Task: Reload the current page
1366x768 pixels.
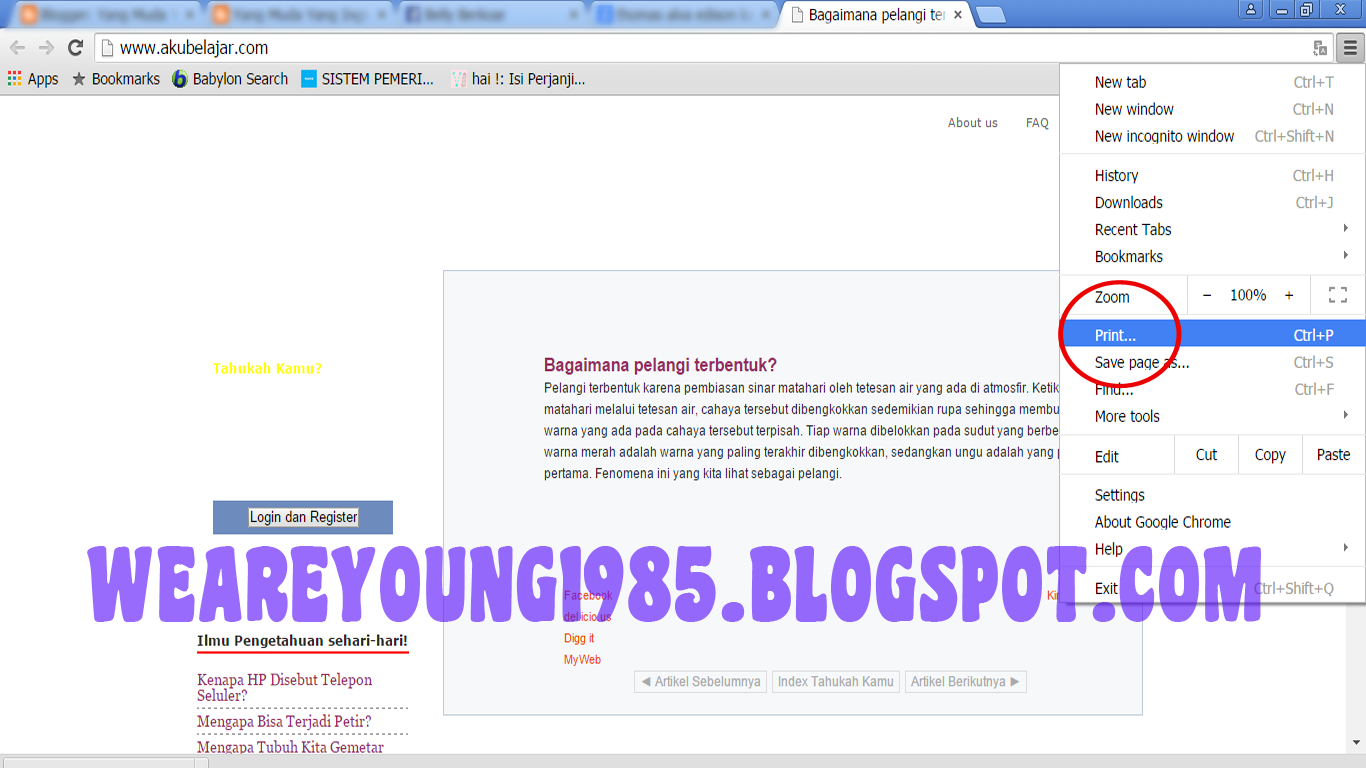Action: tap(75, 48)
